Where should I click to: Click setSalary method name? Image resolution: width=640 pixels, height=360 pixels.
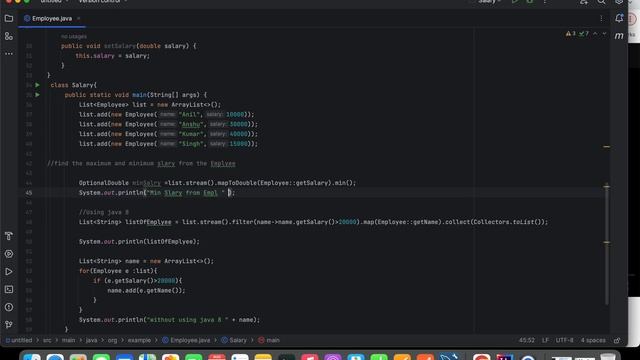120,46
